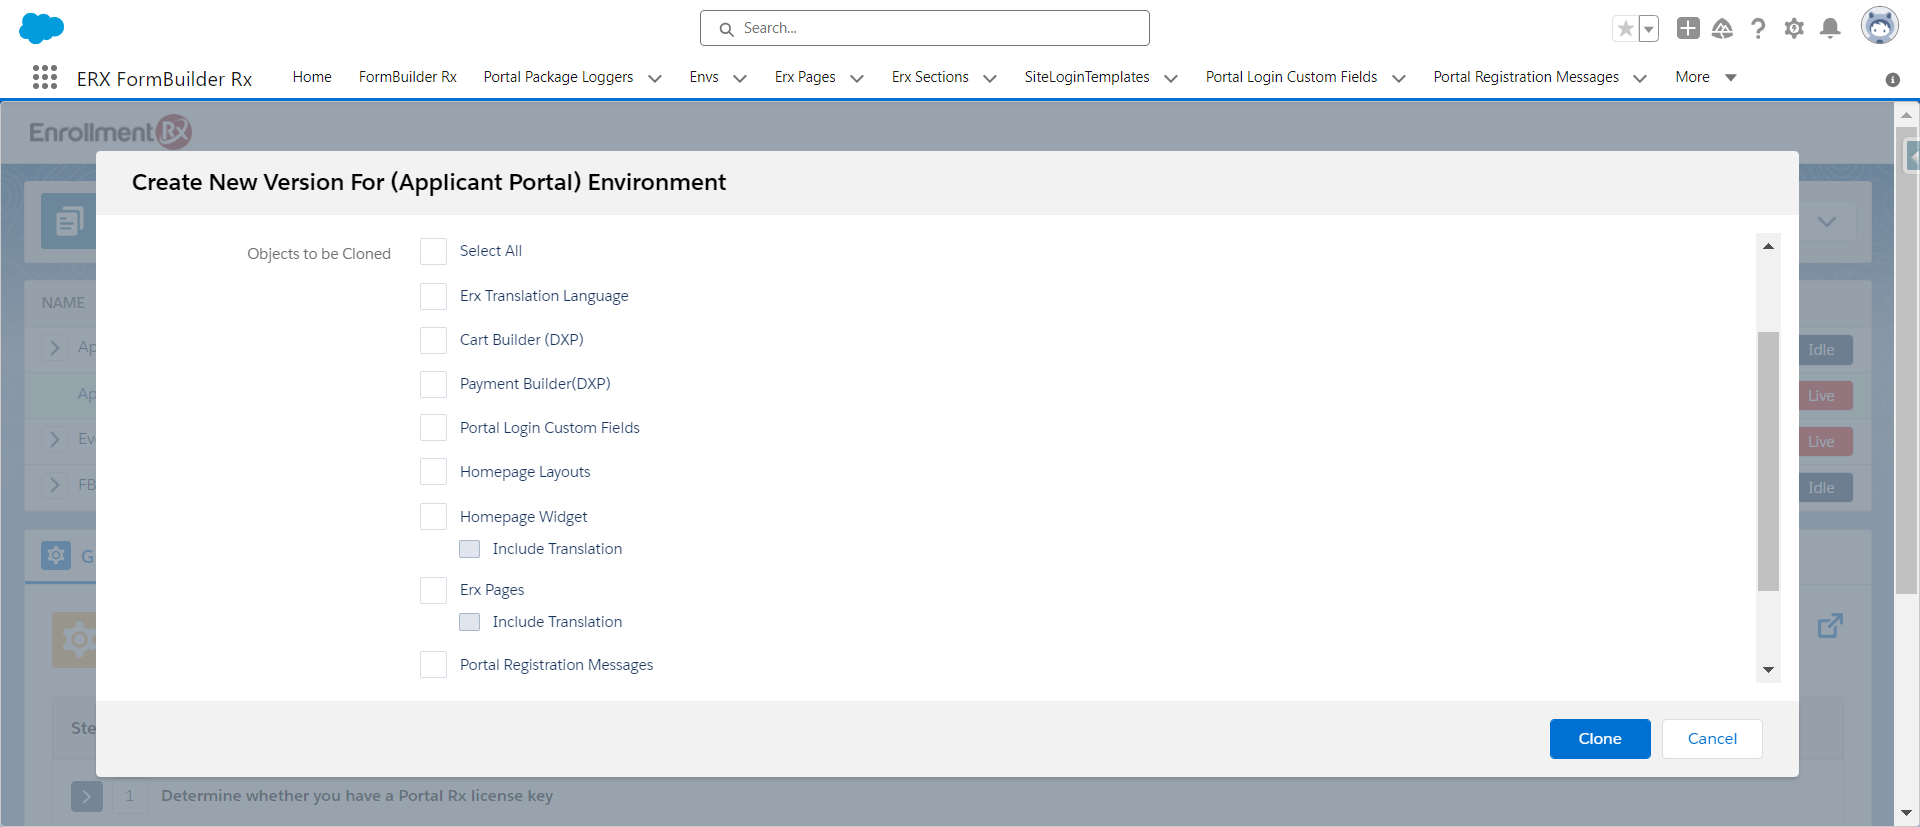Enable the Cart Builder (DXP) checkbox
The width and height of the screenshot is (1920, 827).
[433, 340]
